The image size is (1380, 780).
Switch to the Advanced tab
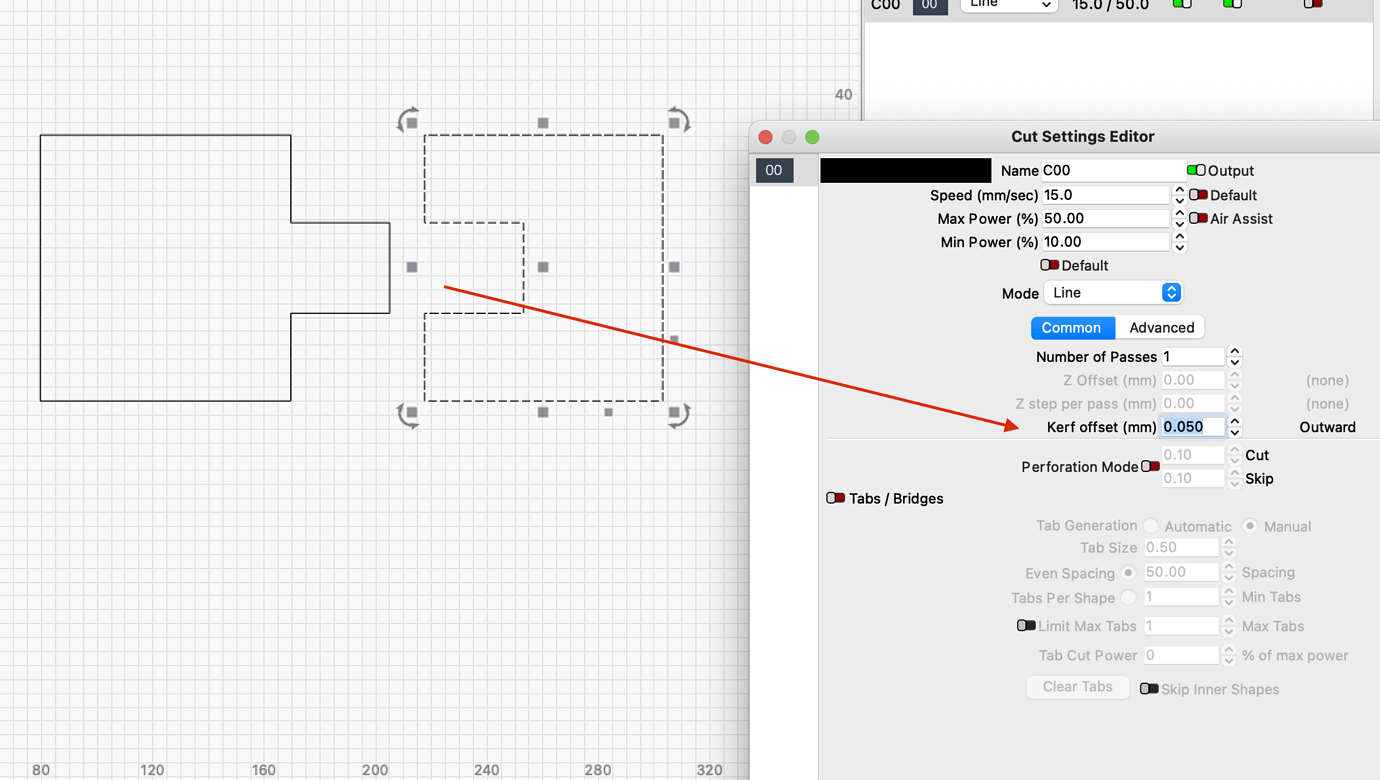pos(1160,327)
